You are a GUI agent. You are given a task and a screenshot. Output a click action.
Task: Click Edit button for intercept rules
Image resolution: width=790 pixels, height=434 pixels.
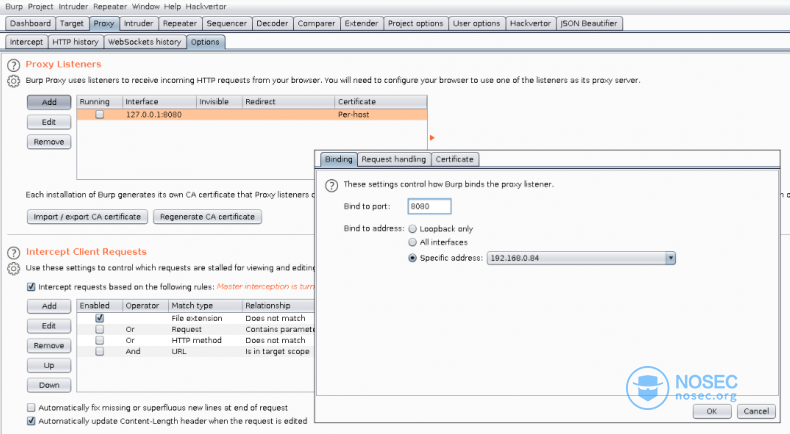49,326
